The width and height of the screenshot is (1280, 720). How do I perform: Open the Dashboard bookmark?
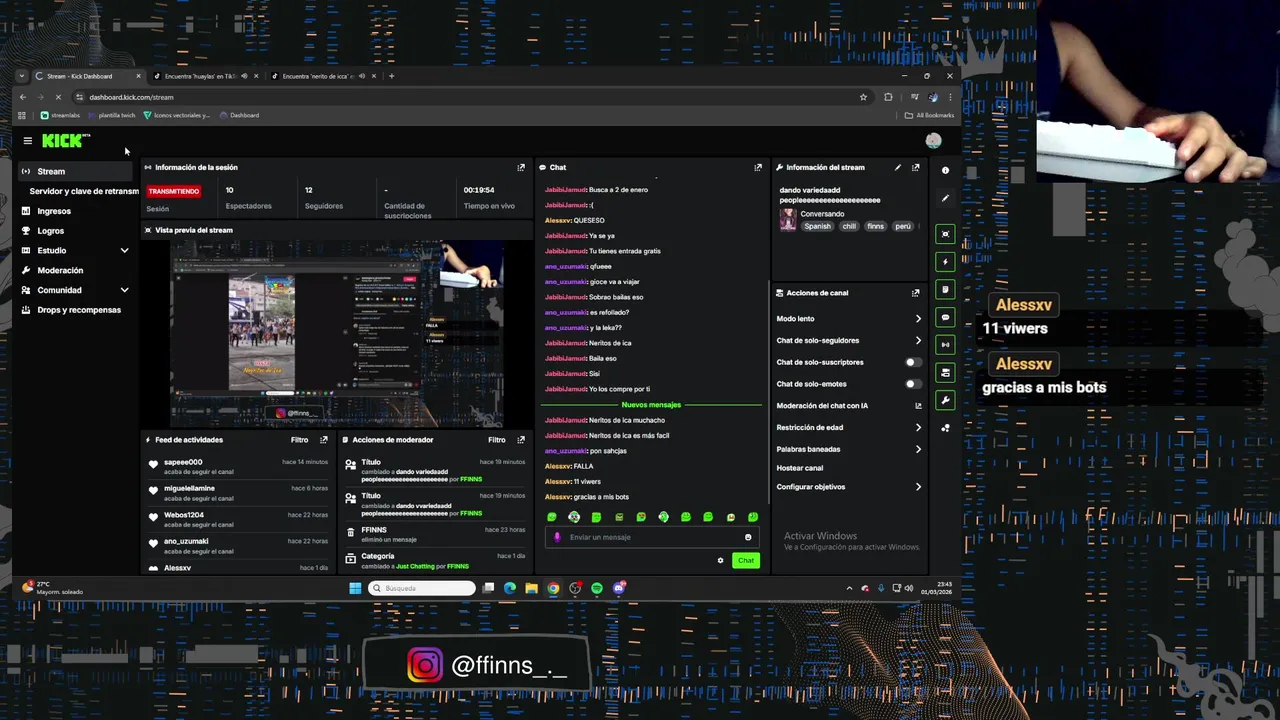click(240, 115)
